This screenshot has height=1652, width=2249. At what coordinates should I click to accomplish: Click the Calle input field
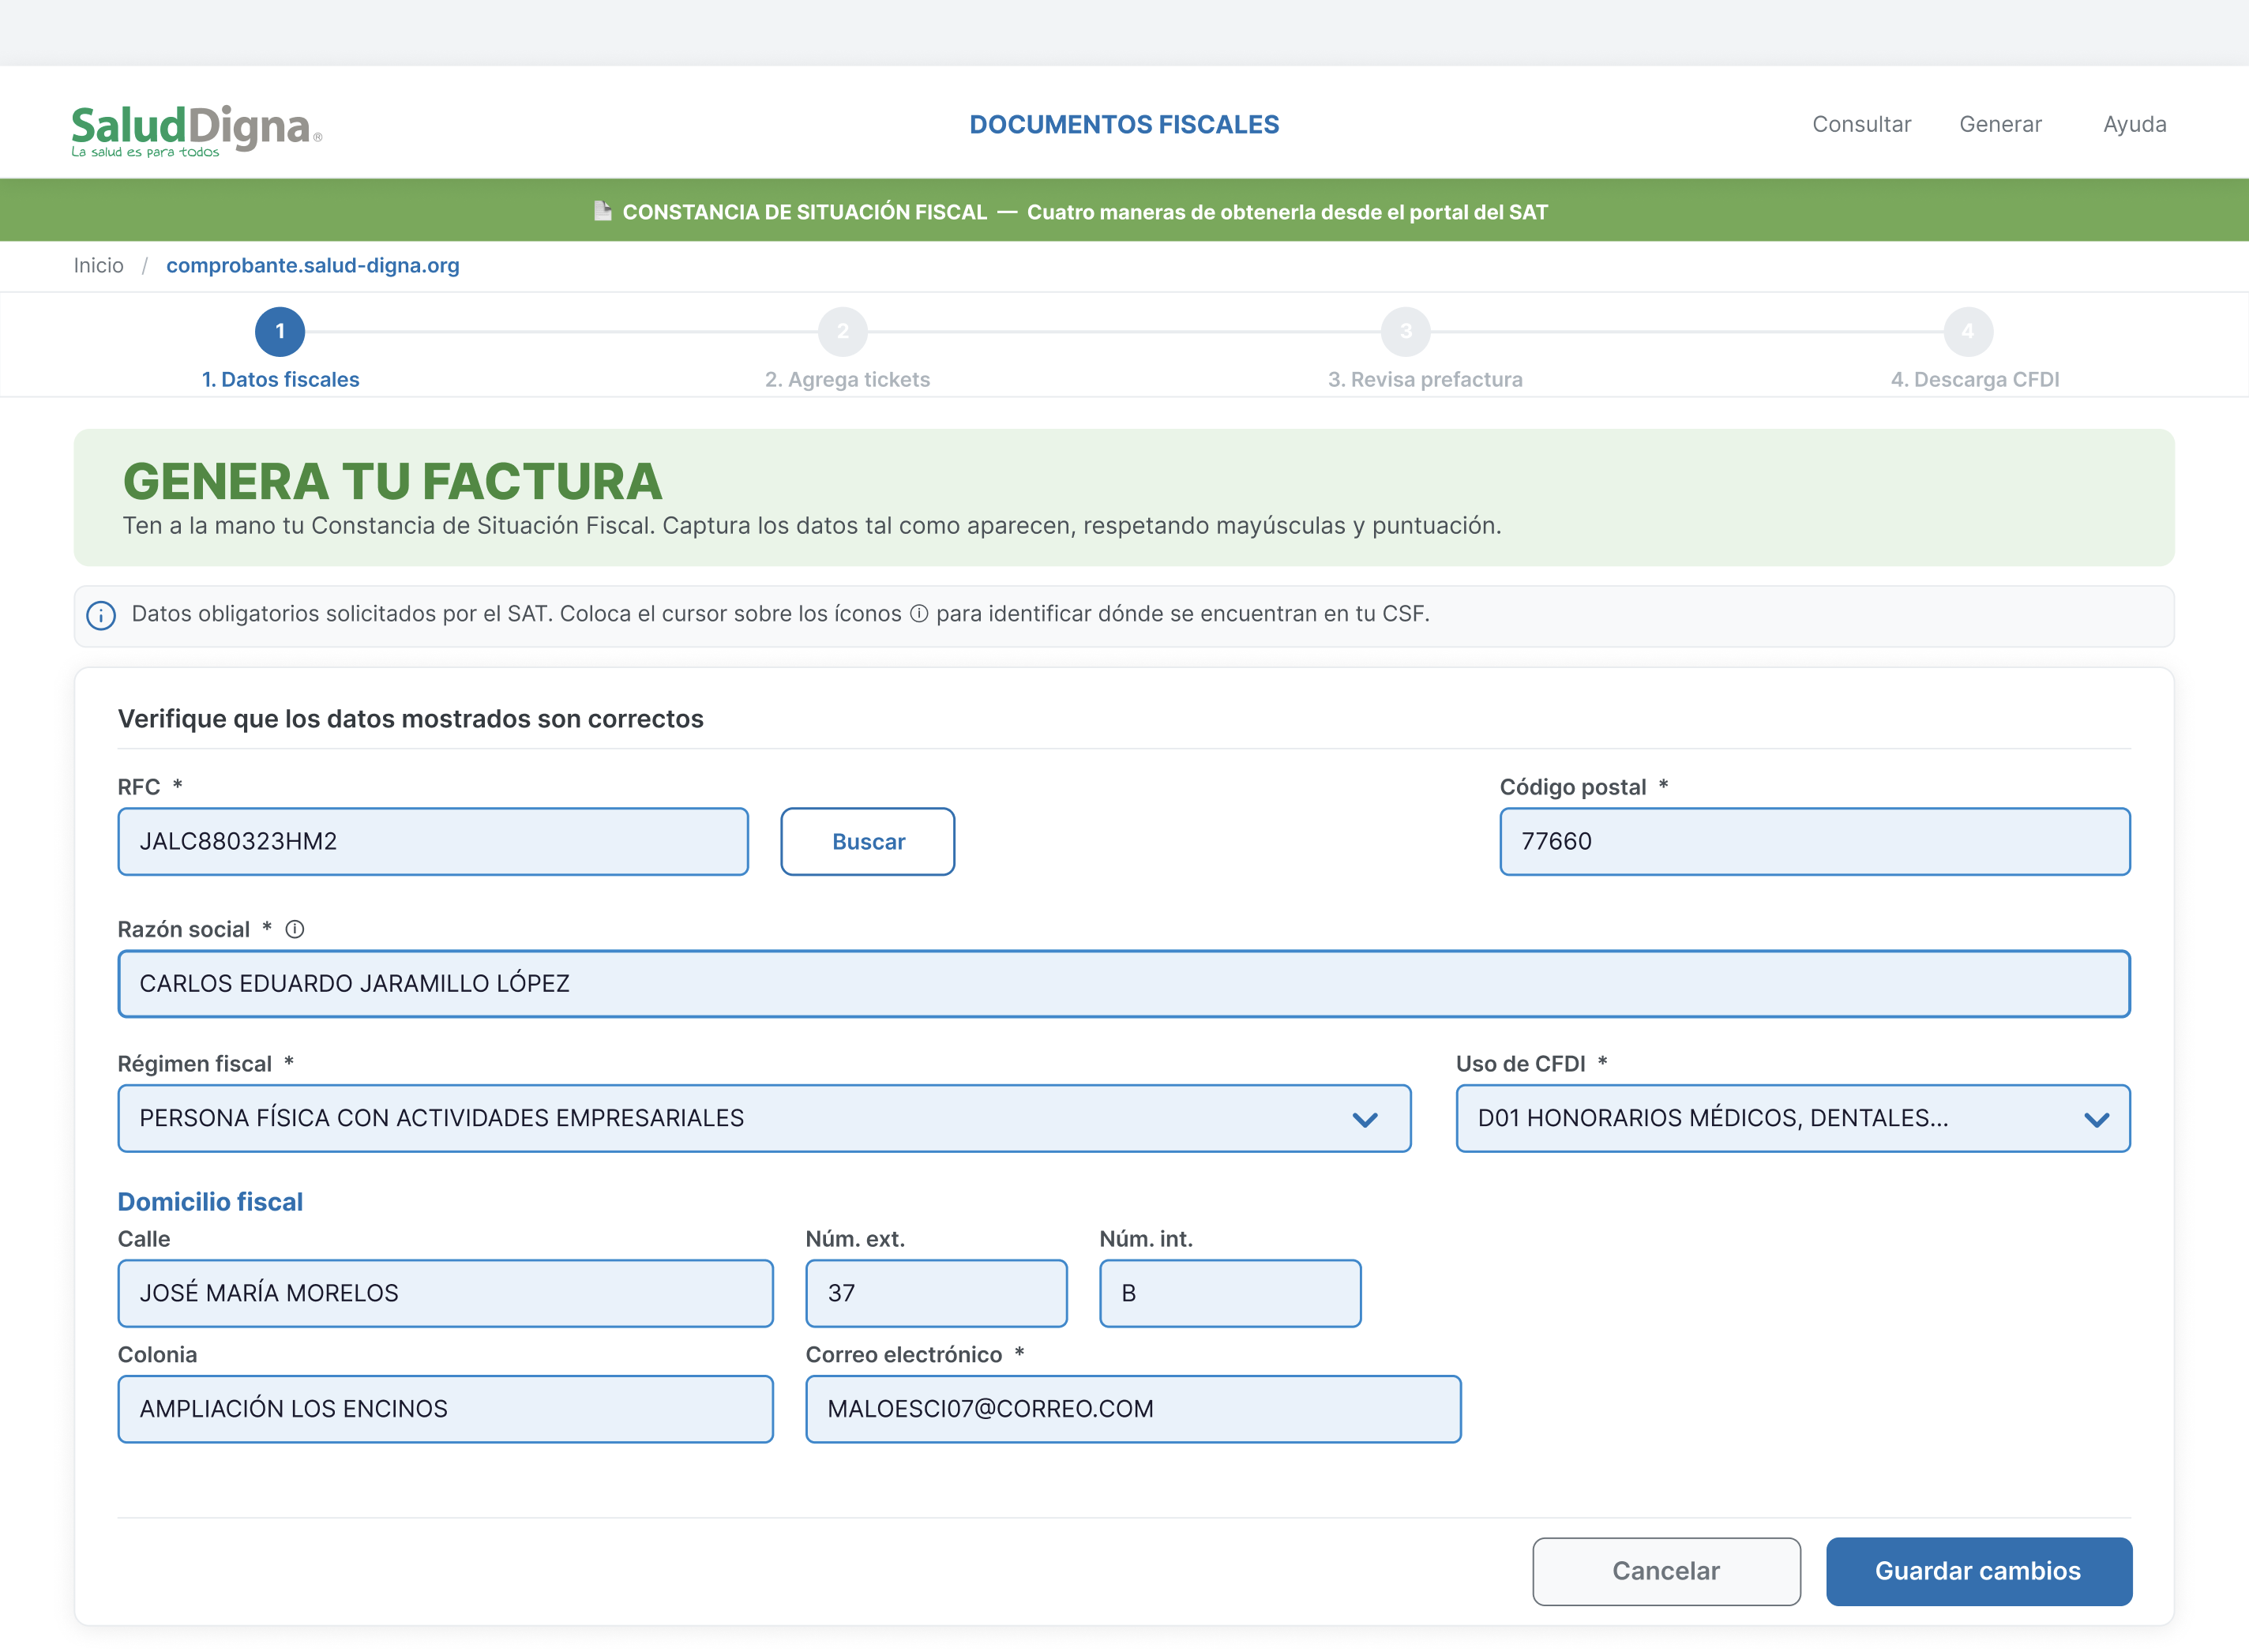[x=446, y=1294]
